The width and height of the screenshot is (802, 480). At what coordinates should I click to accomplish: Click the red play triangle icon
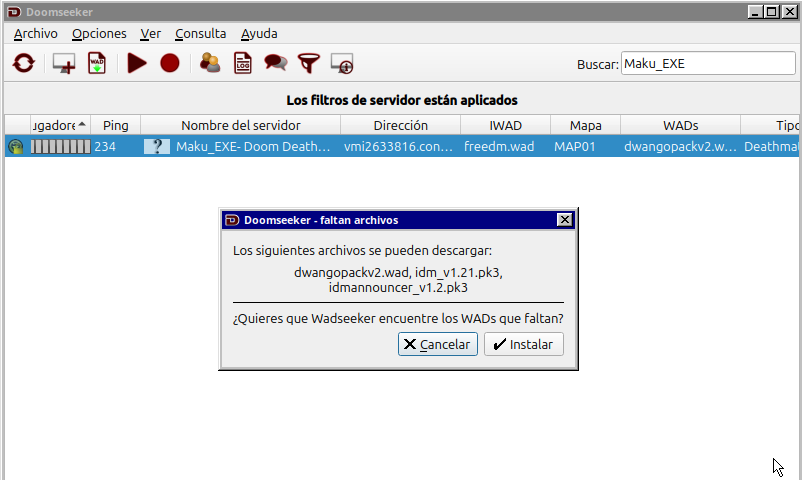[x=137, y=63]
